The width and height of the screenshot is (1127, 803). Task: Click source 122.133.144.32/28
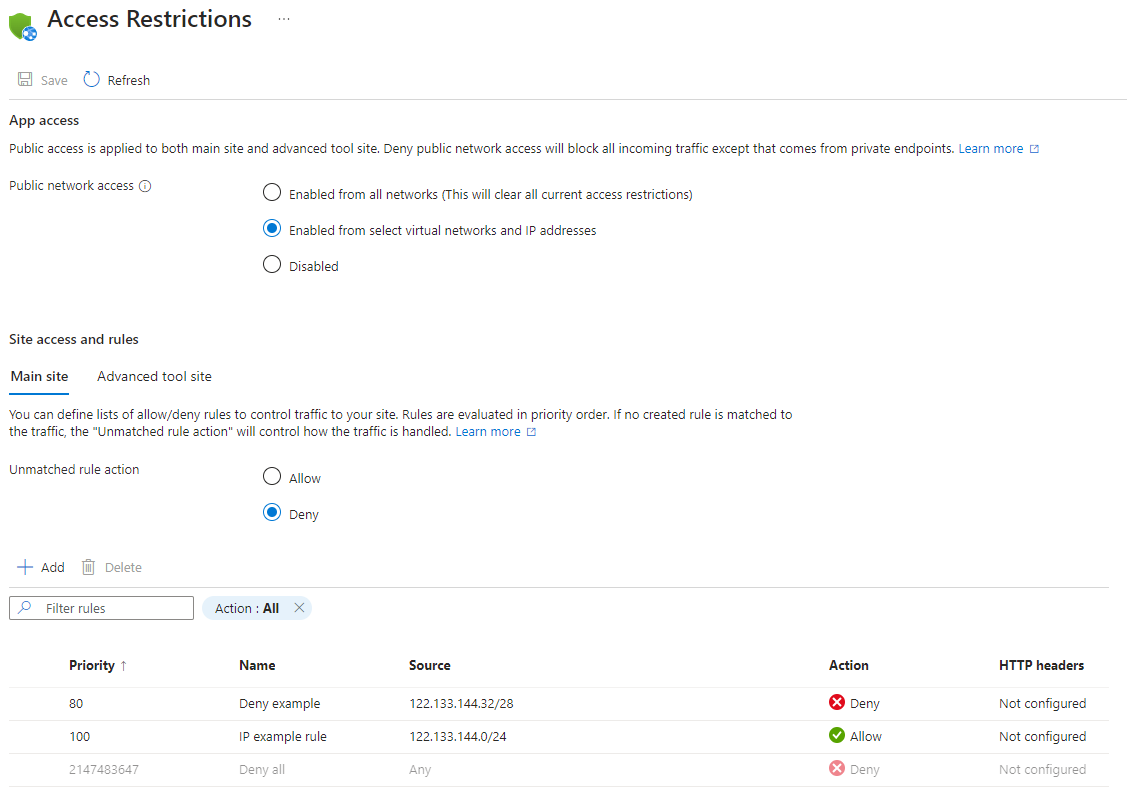[461, 704]
